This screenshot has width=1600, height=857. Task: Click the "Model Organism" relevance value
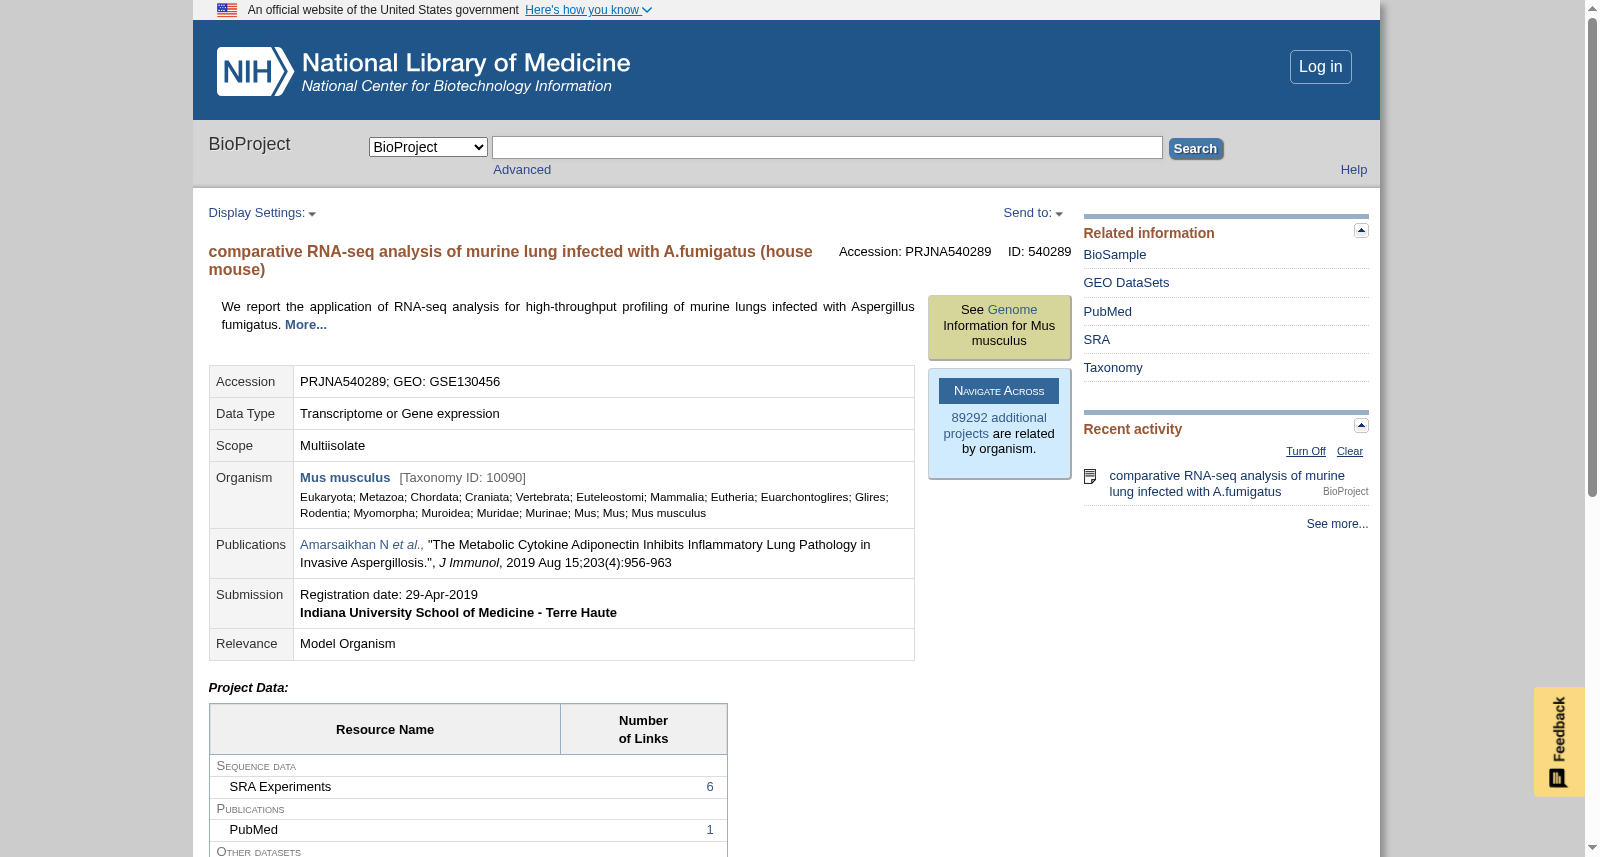coord(348,644)
